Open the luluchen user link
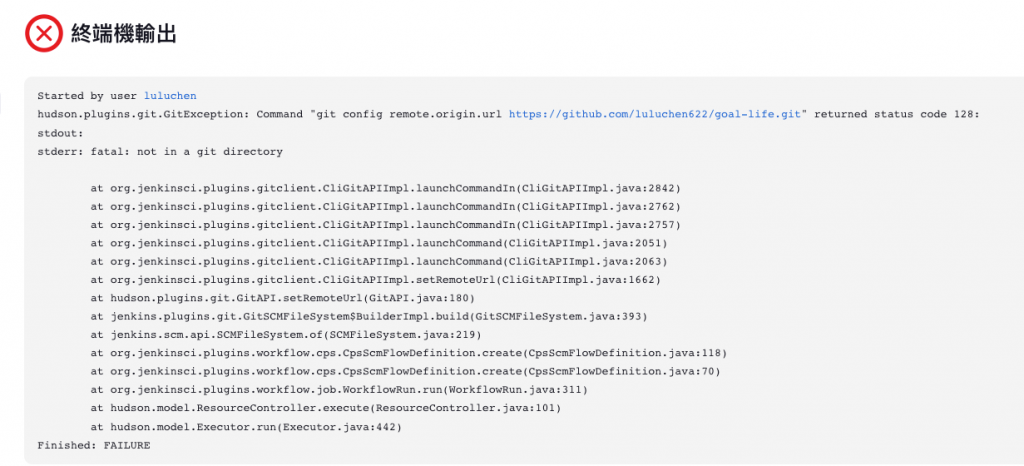Viewport: 1024px width, 466px height. click(x=170, y=96)
